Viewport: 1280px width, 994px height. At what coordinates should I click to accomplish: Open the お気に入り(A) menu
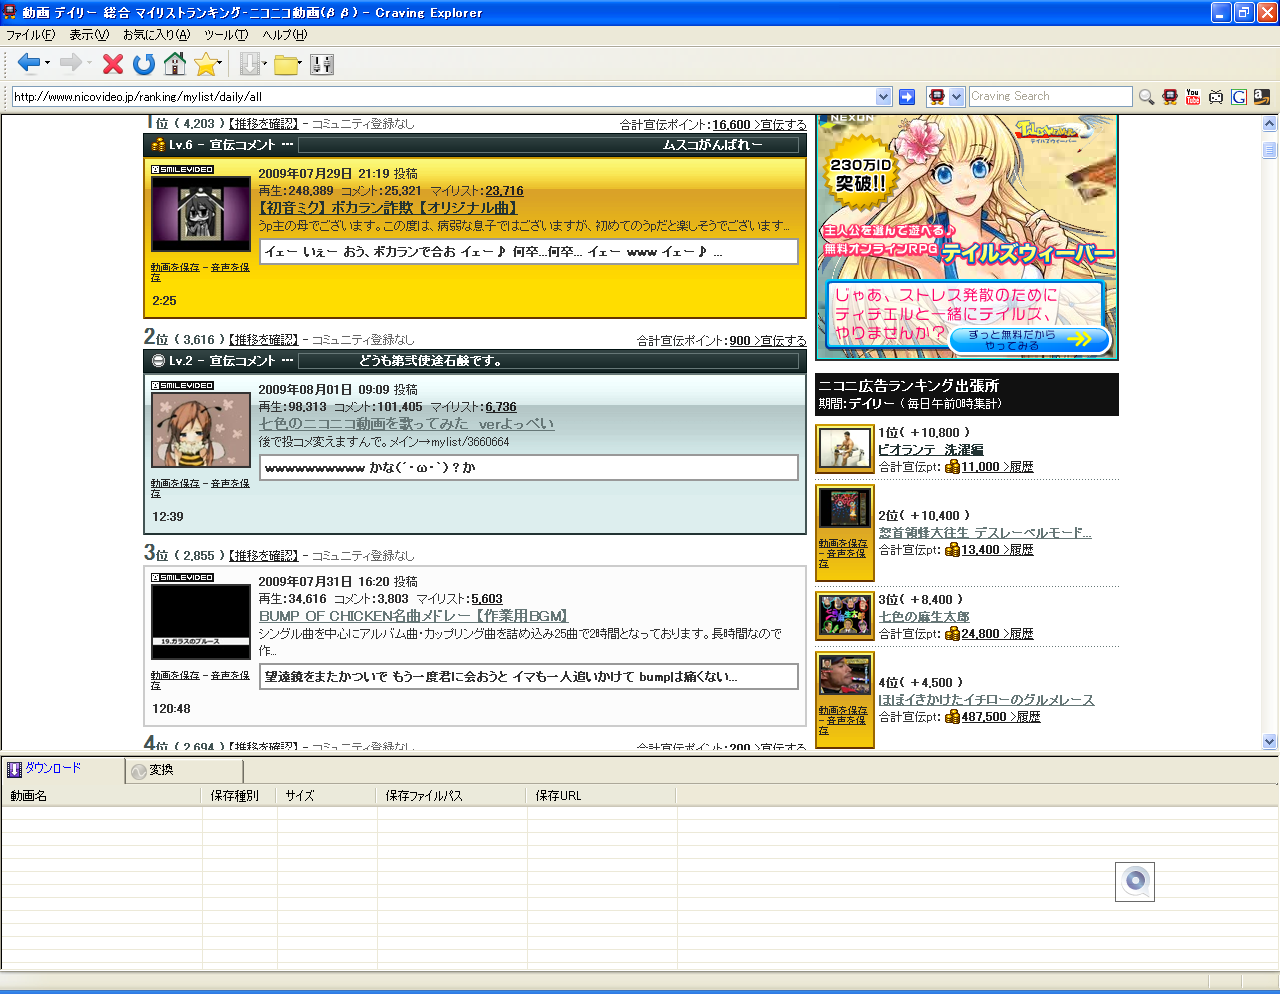(x=156, y=35)
